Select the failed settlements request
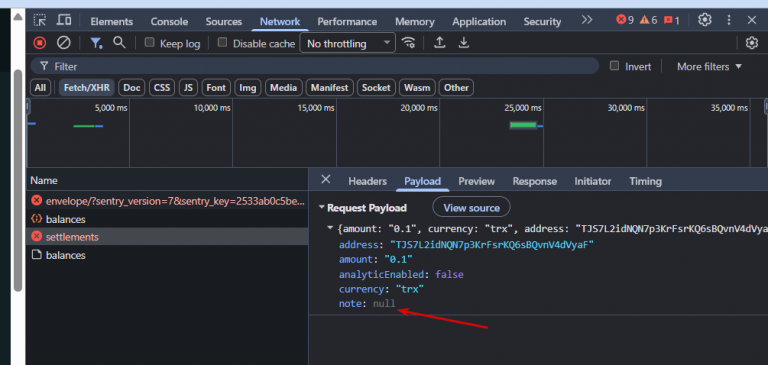This screenshot has width=768, height=365. tap(168, 237)
